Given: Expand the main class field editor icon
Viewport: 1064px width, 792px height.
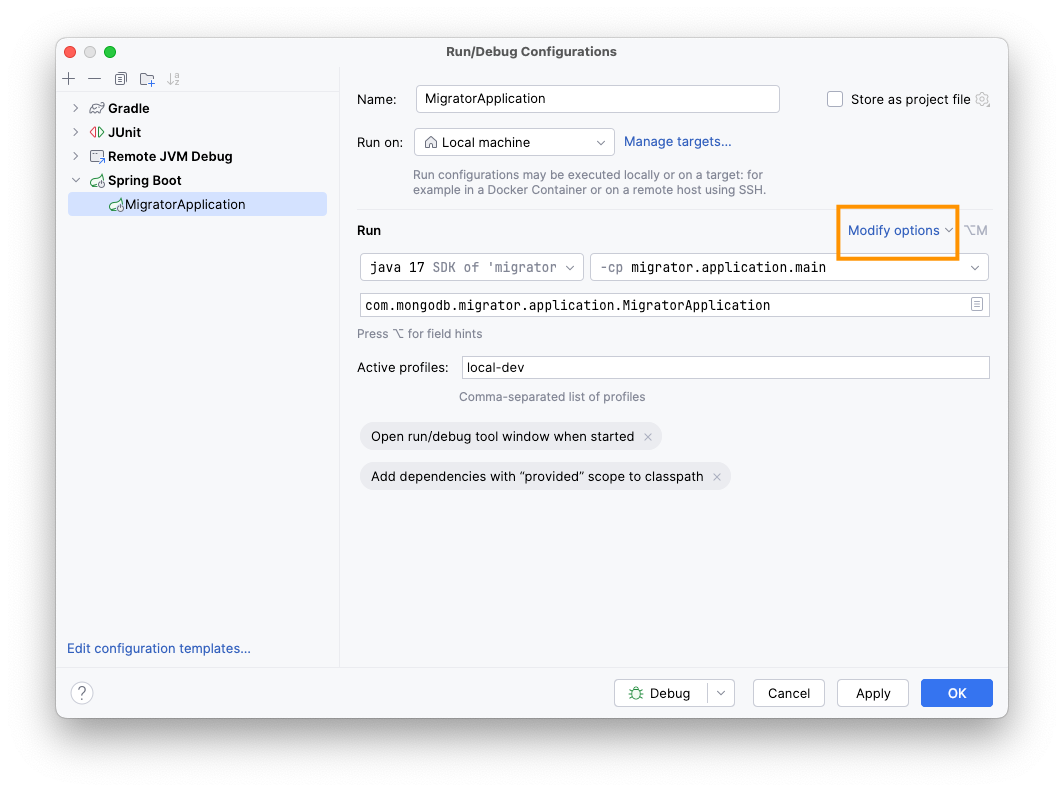Looking at the screenshot, I should click(976, 305).
